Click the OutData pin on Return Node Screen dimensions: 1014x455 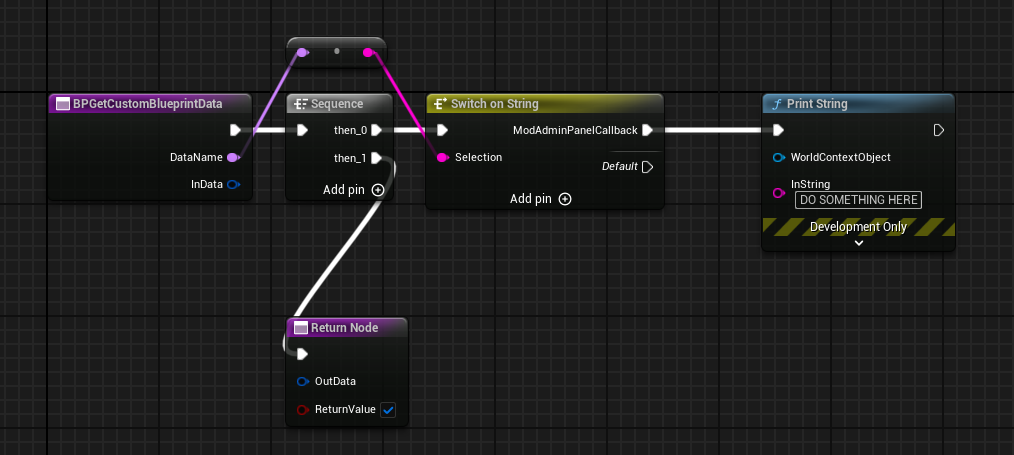(x=302, y=381)
